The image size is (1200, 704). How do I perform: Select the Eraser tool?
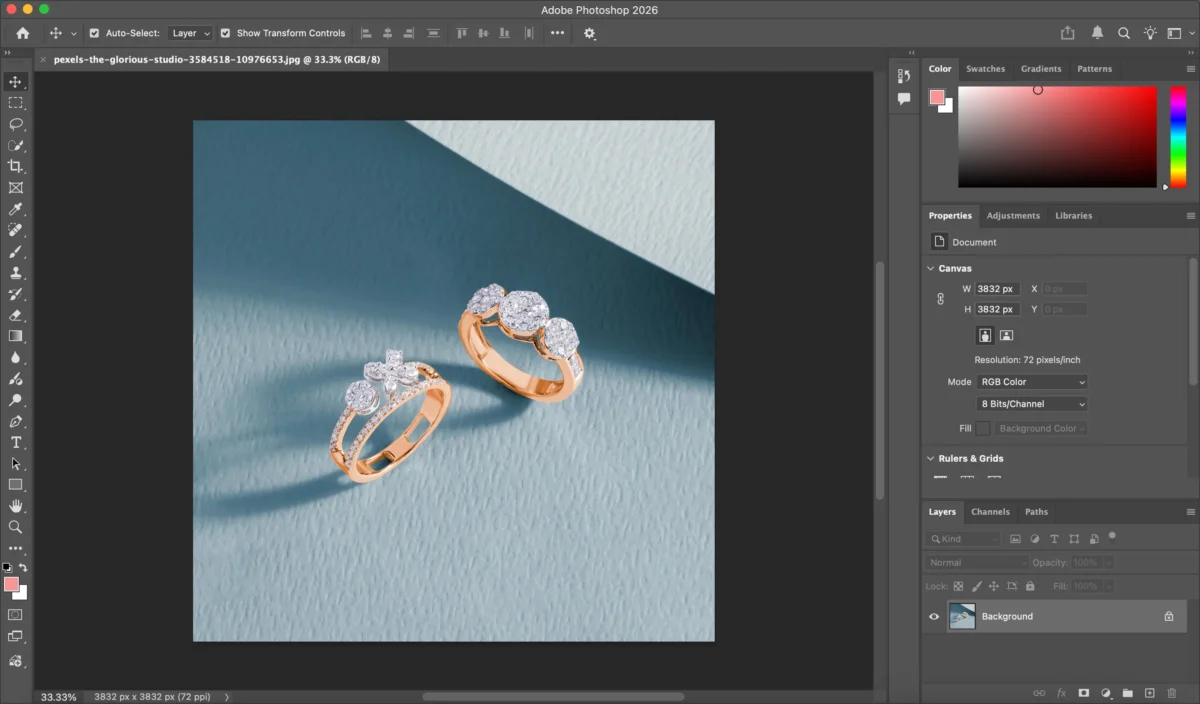point(15,315)
